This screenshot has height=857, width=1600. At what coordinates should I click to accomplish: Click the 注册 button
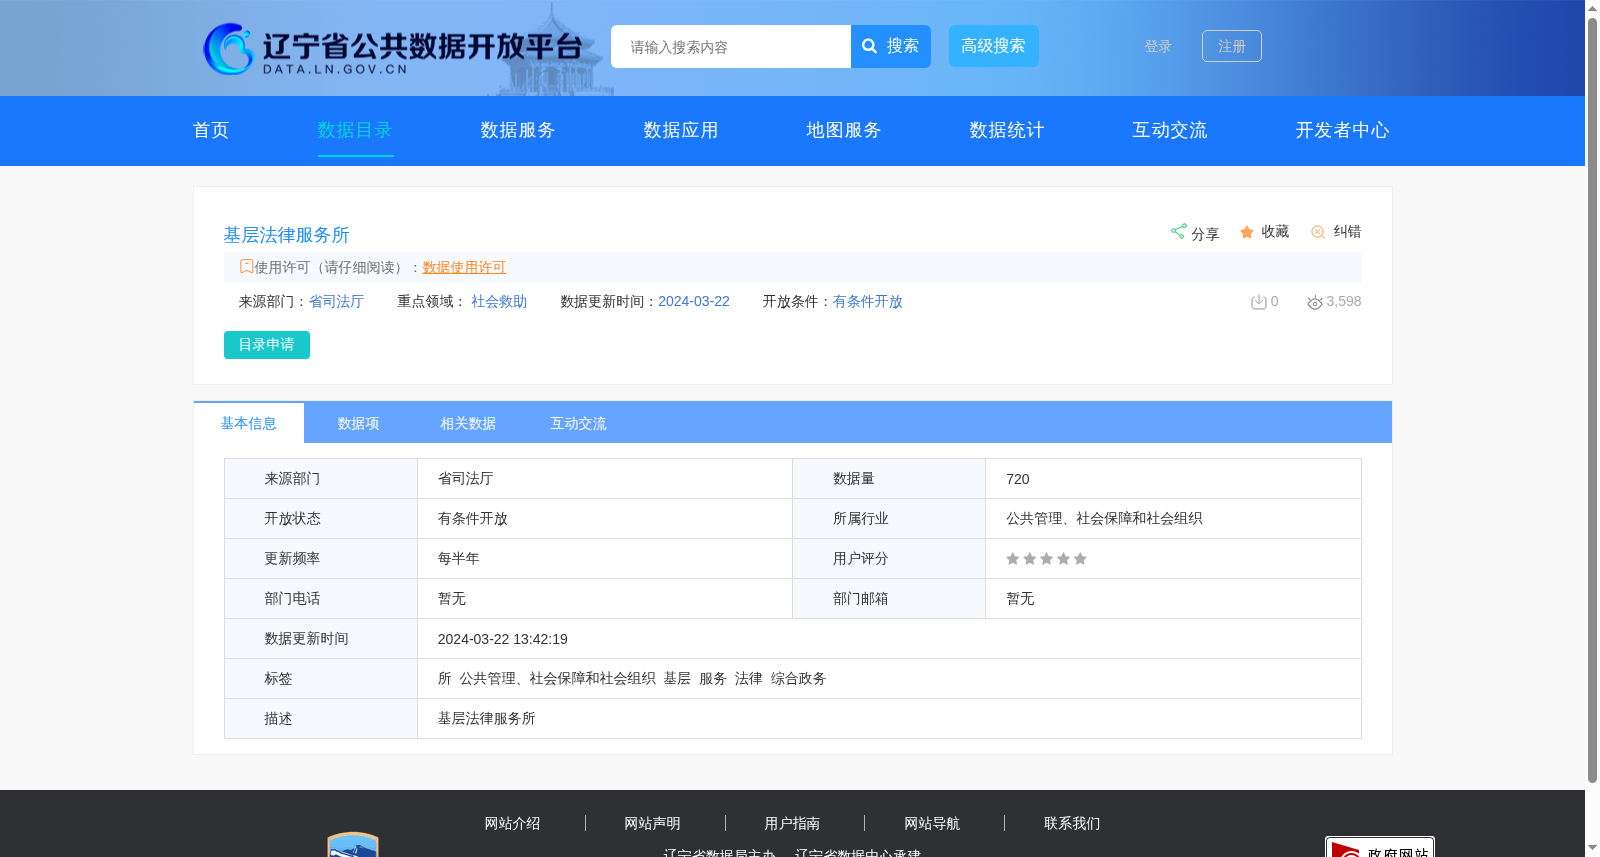tap(1231, 46)
